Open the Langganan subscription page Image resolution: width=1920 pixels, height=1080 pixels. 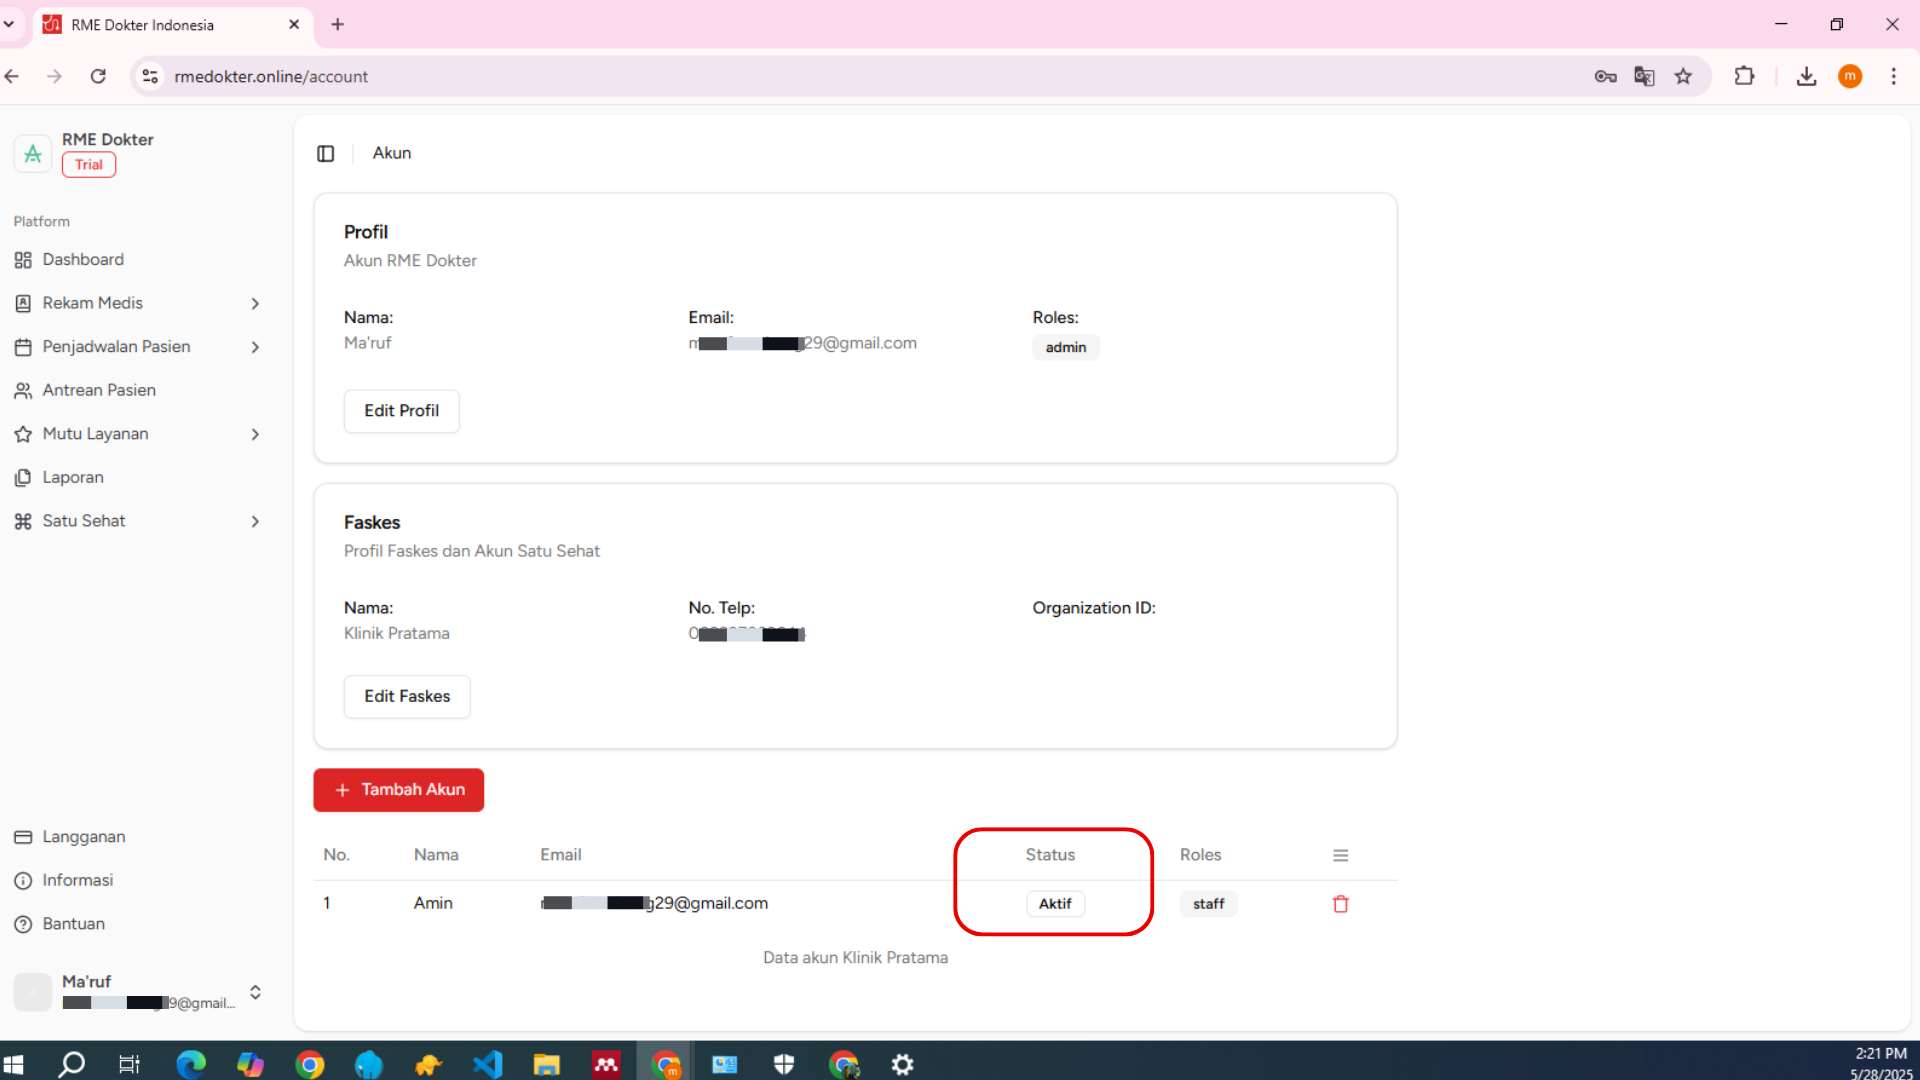point(84,837)
